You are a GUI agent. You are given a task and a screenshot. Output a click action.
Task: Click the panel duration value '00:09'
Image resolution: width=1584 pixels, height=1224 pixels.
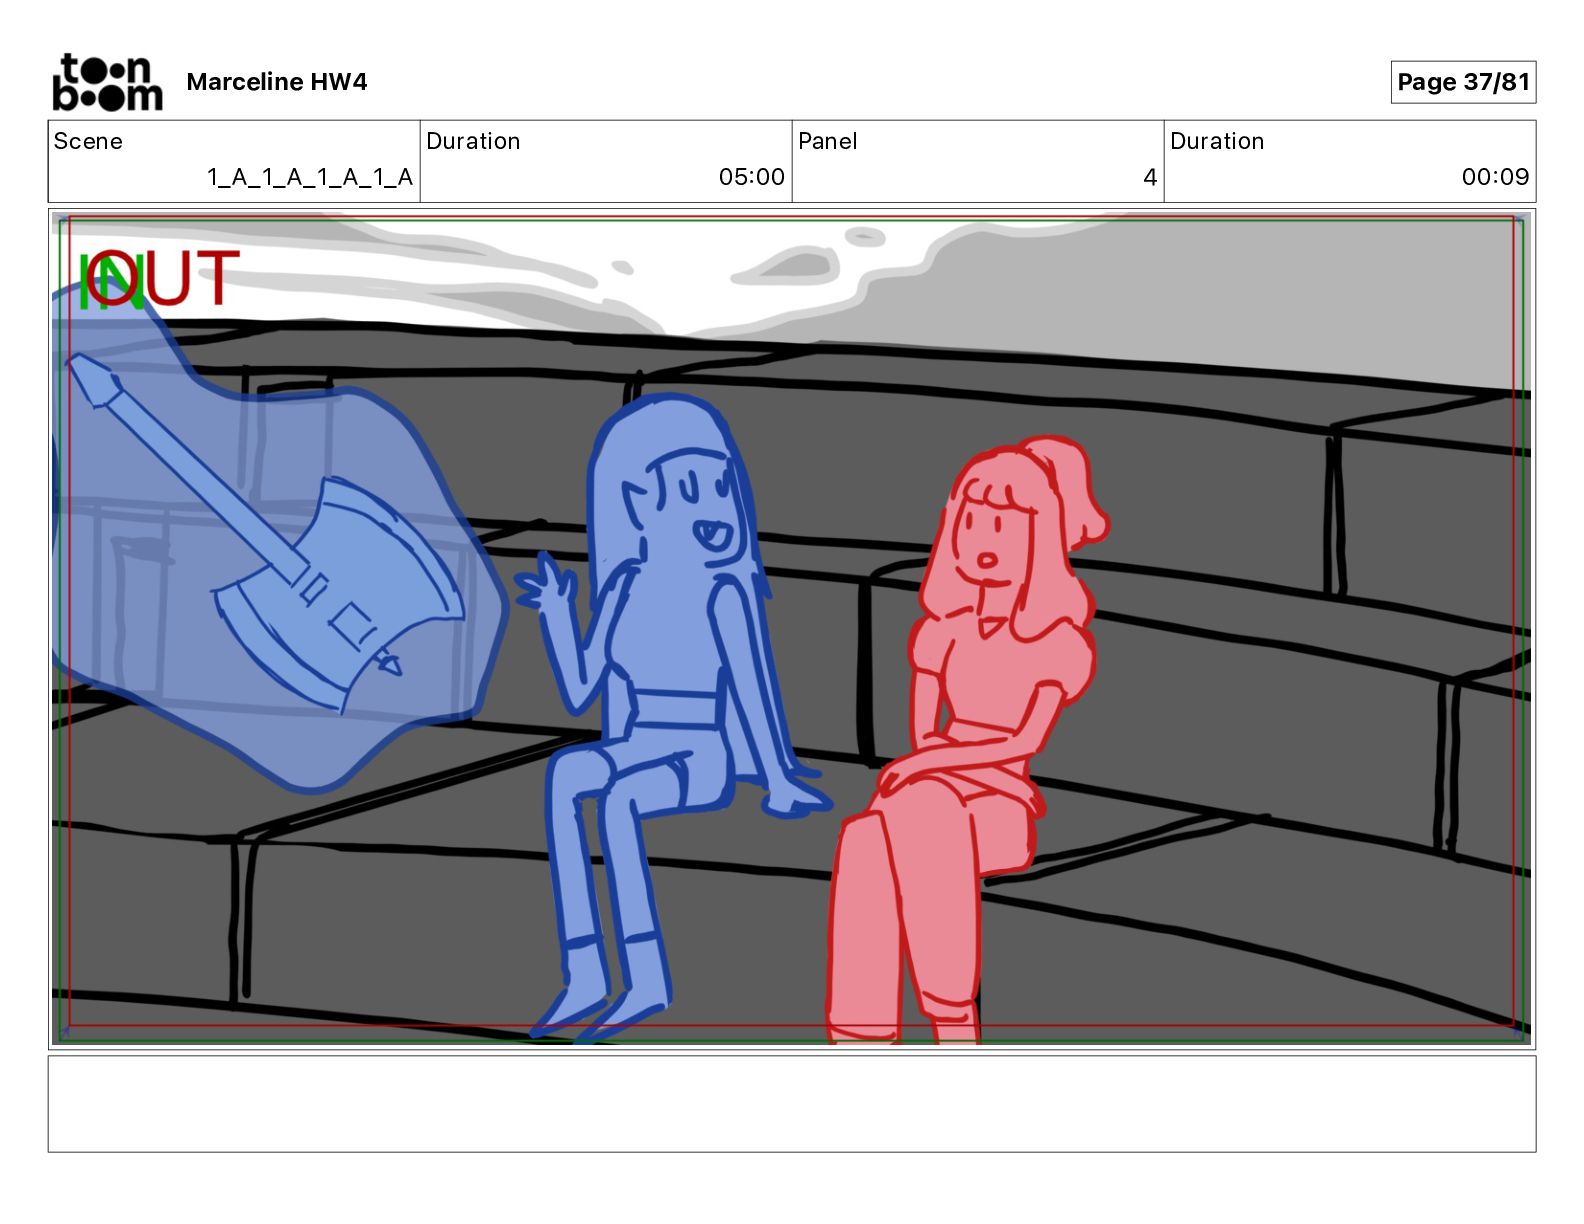coord(1495,177)
